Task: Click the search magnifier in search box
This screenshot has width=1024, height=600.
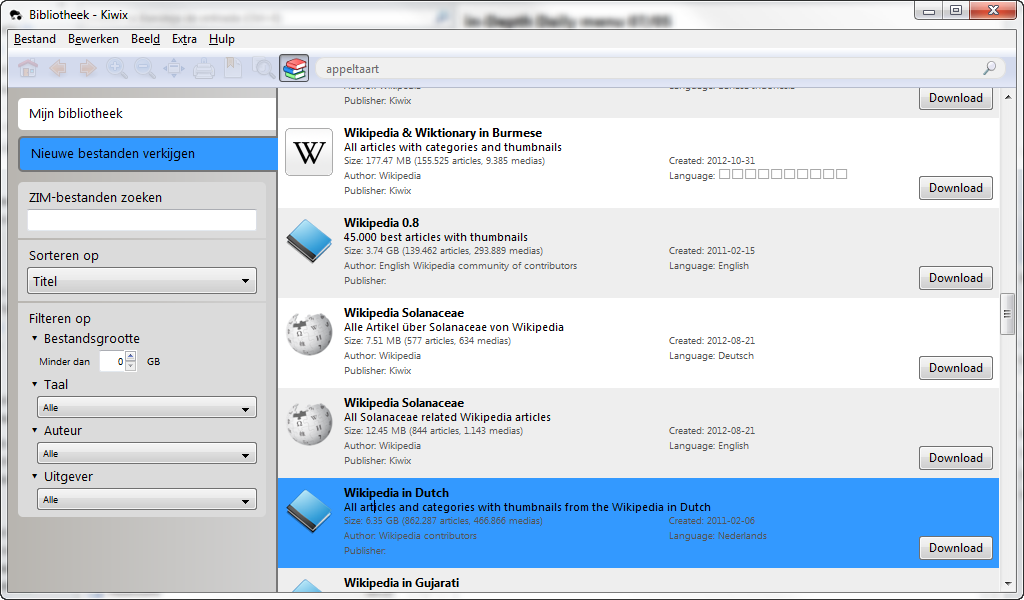Action: tap(989, 69)
